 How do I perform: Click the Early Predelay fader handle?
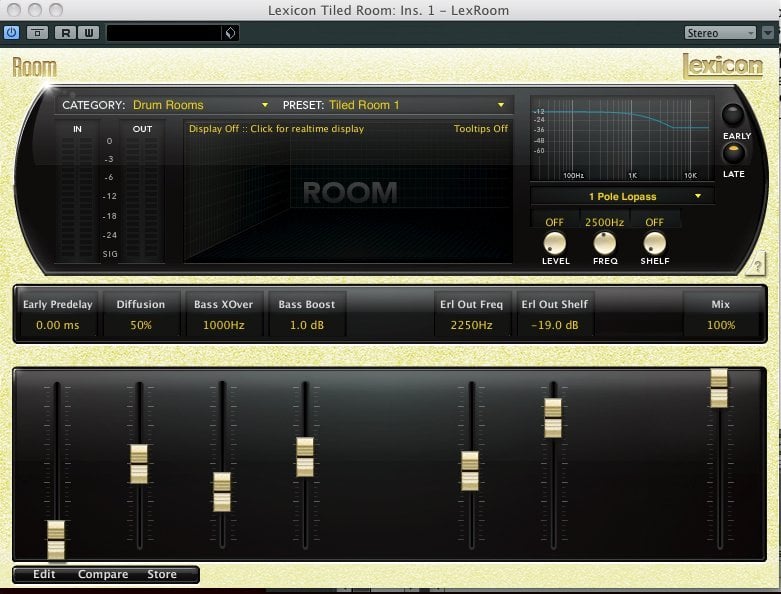[56, 540]
